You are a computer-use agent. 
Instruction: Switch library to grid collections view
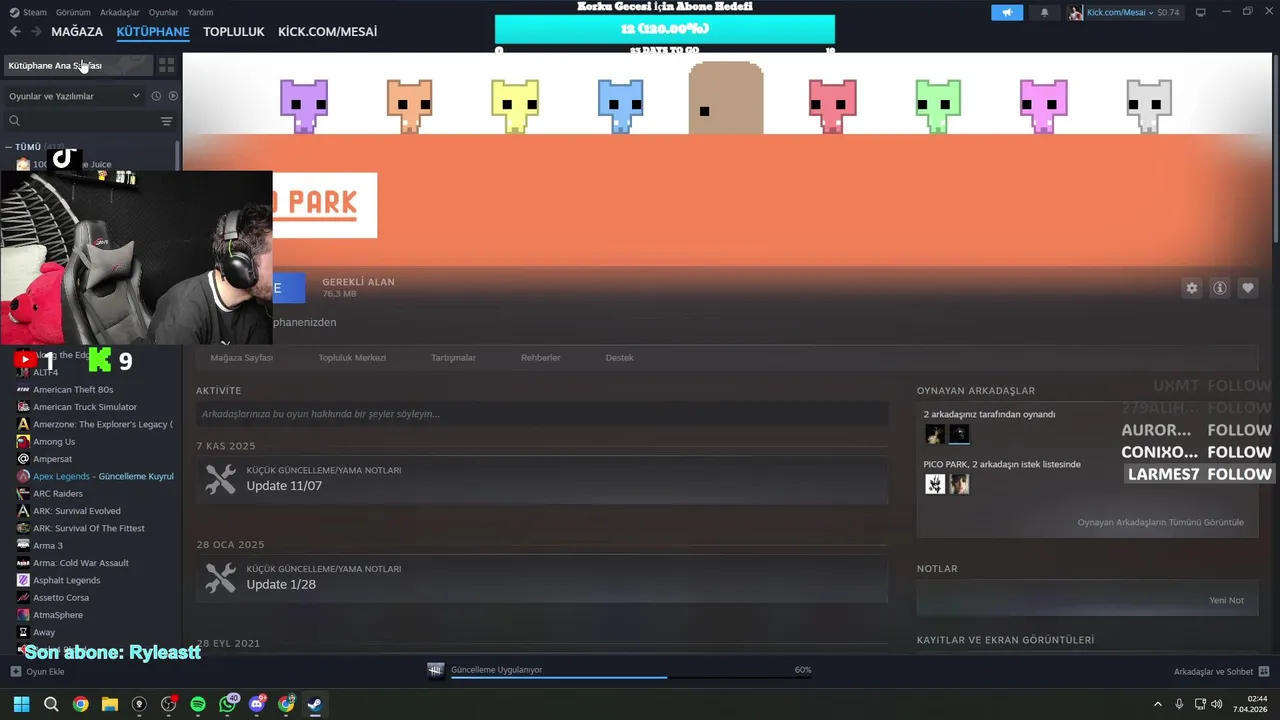point(166,65)
